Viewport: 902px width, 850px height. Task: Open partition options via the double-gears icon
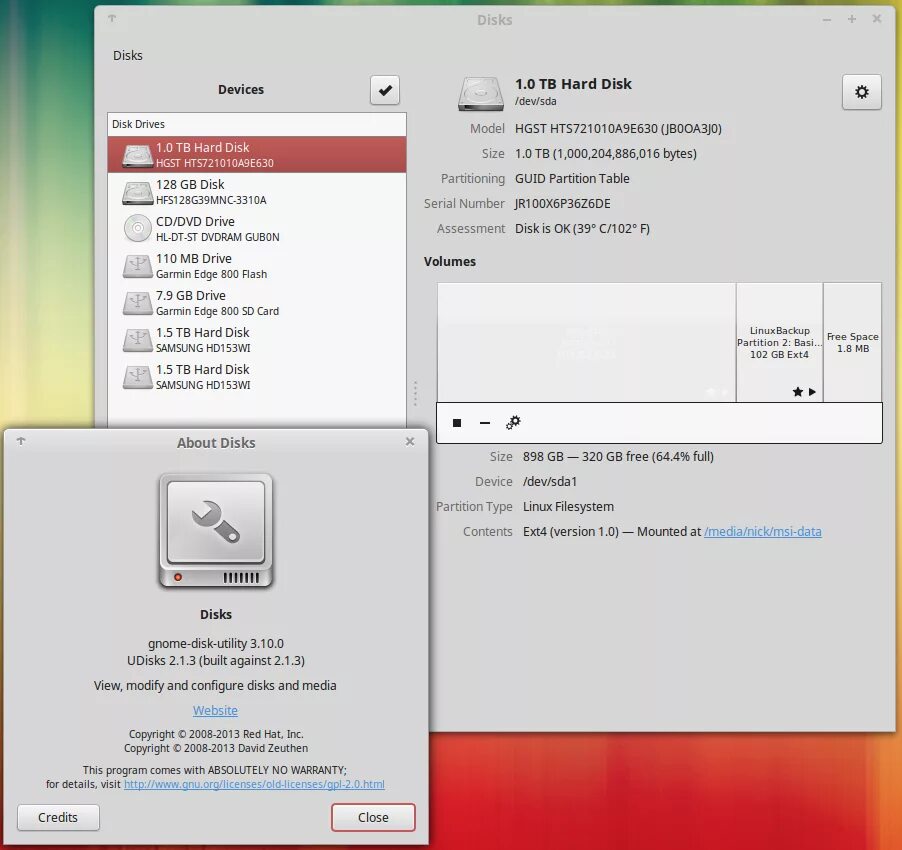[x=513, y=423]
